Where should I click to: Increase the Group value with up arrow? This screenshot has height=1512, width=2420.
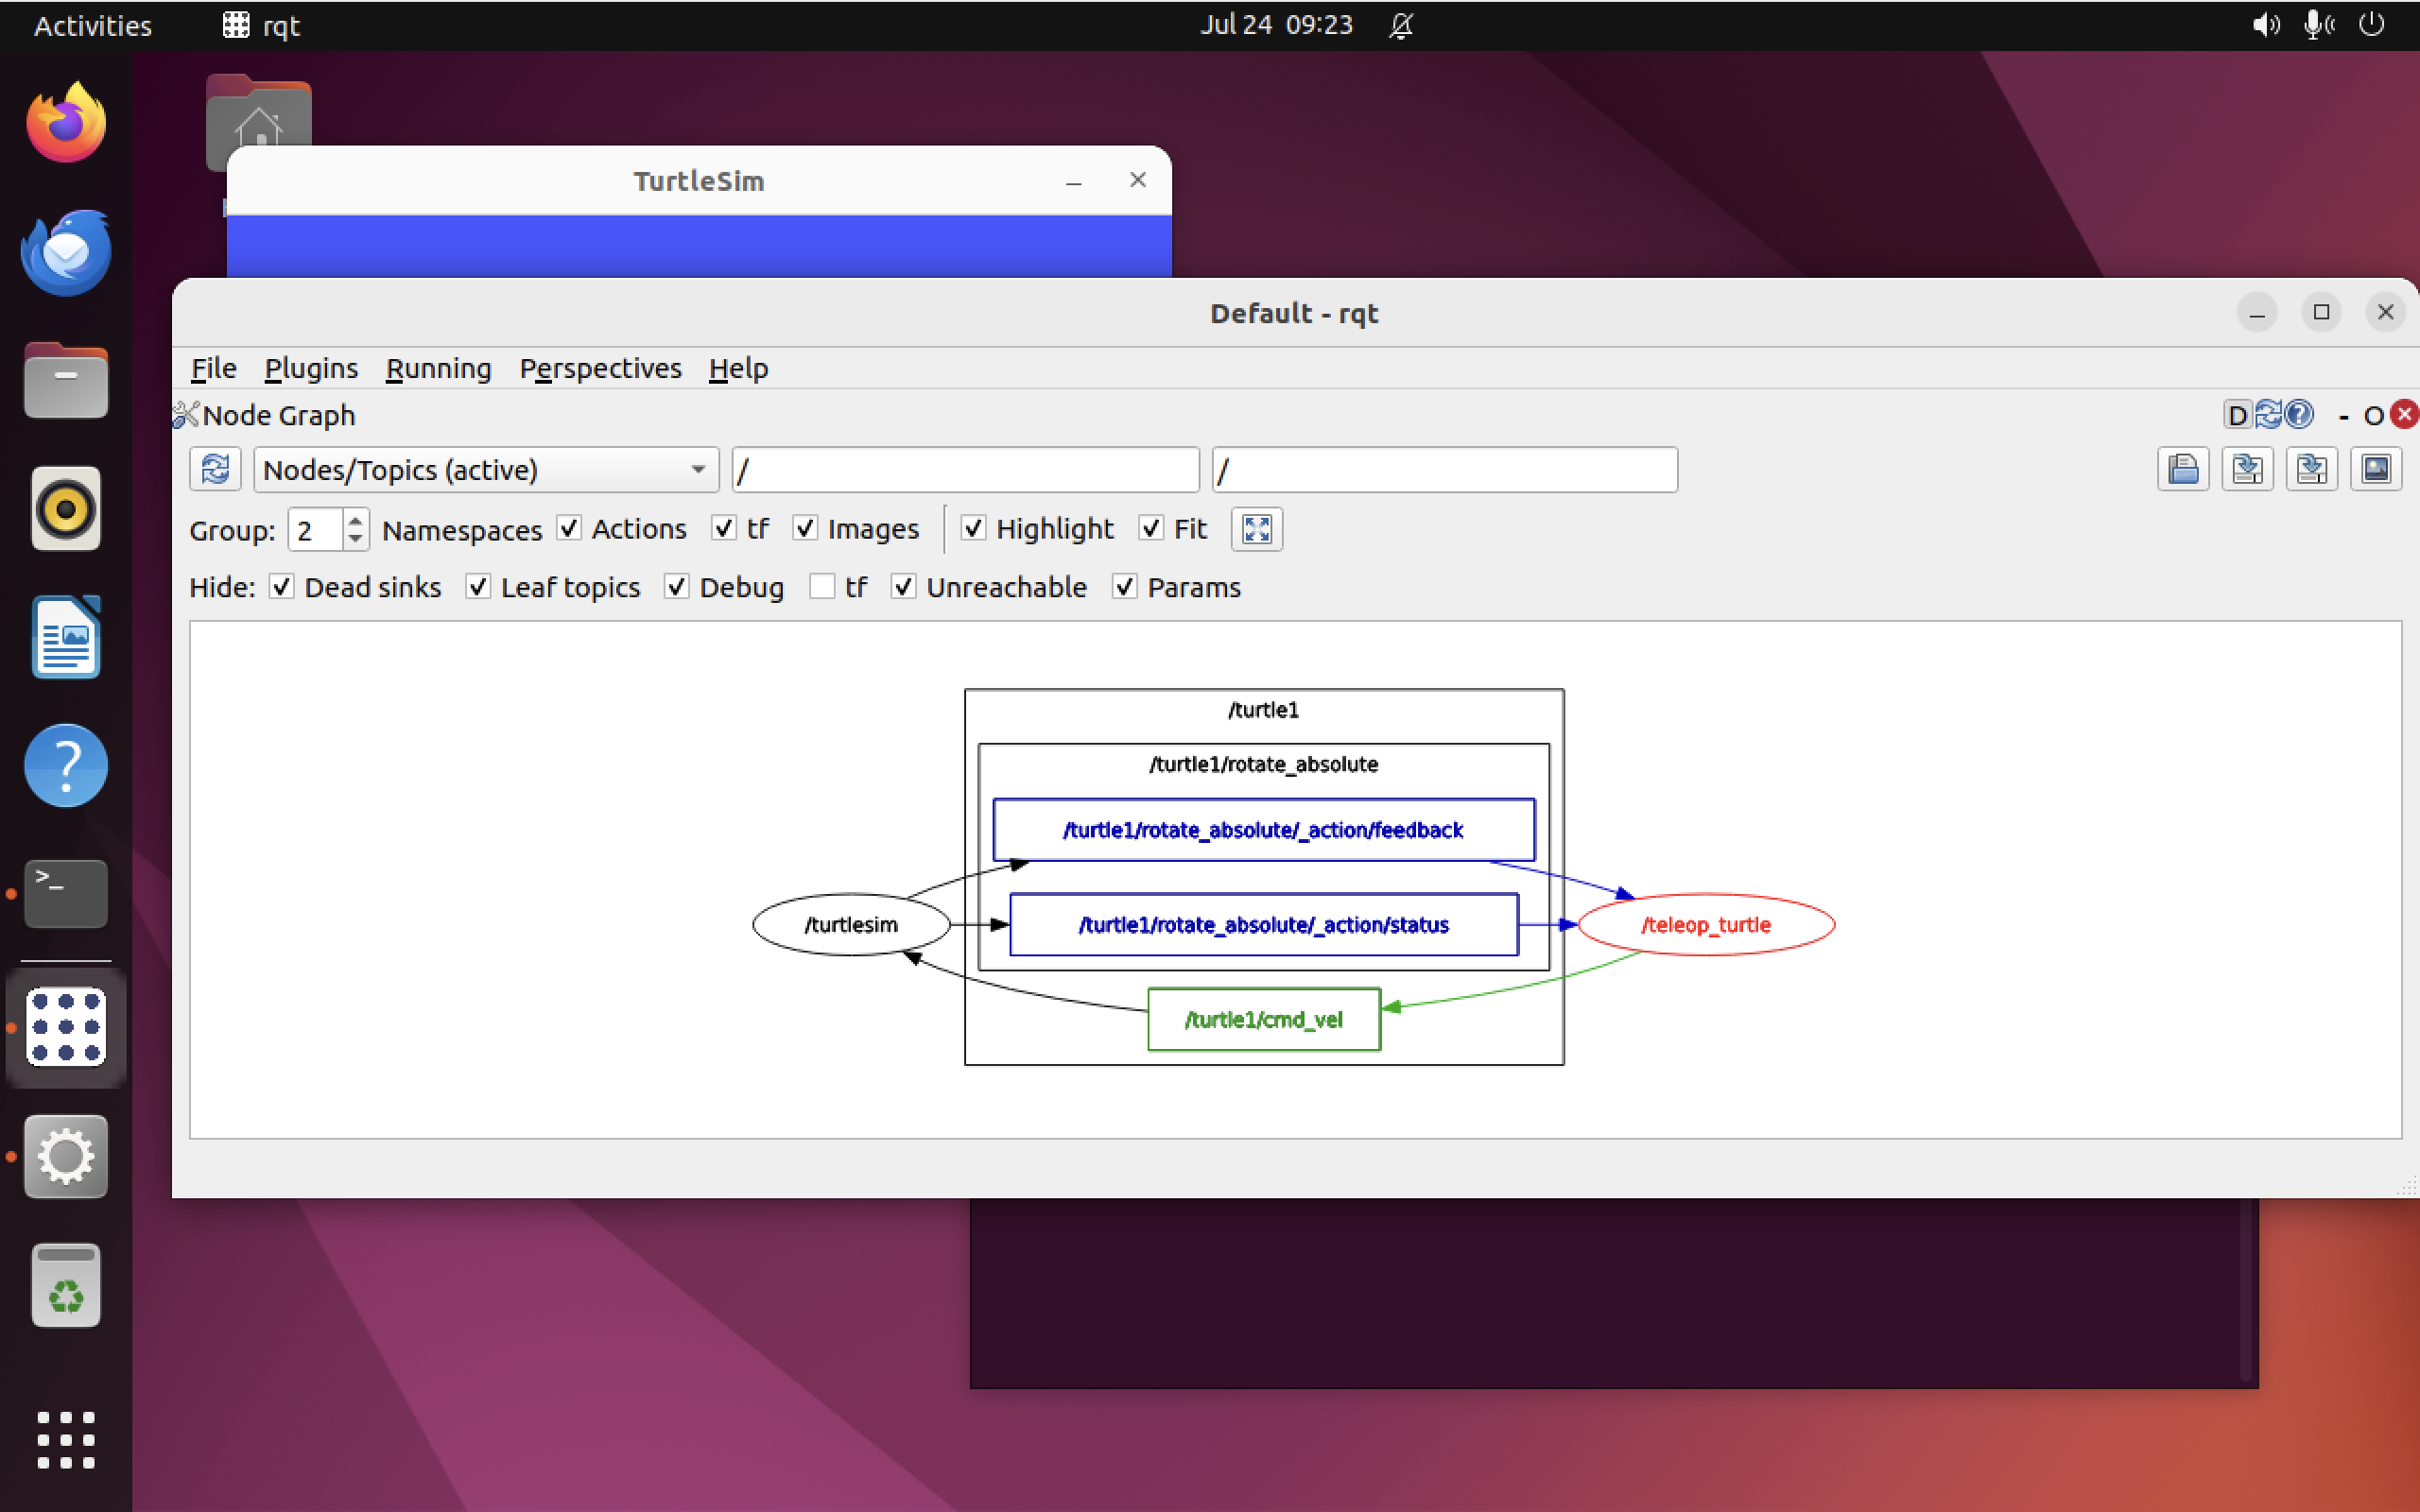(x=355, y=519)
